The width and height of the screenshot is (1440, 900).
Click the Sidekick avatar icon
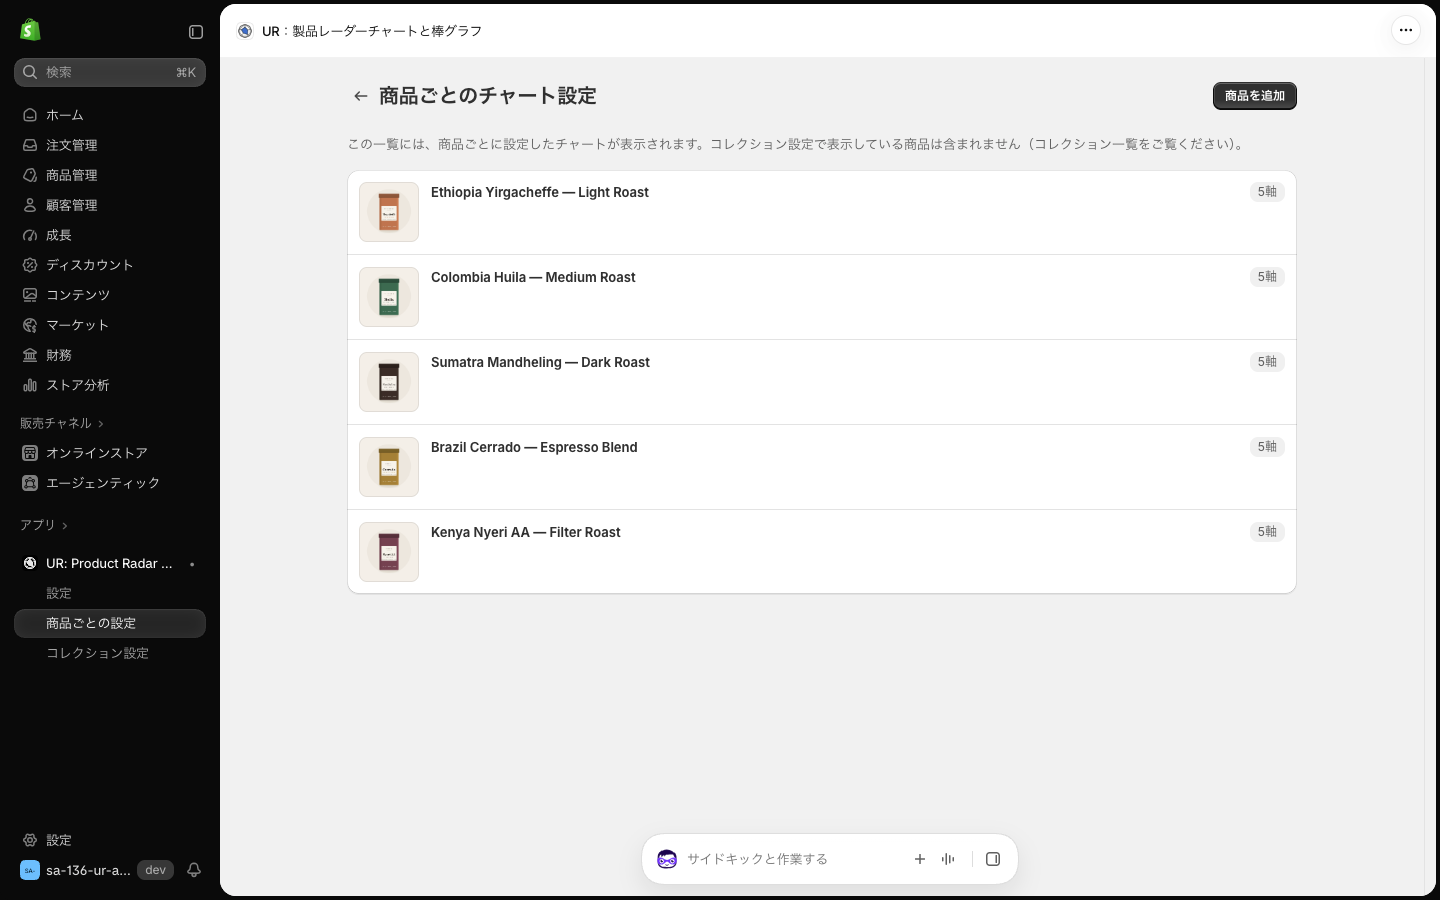pos(667,859)
